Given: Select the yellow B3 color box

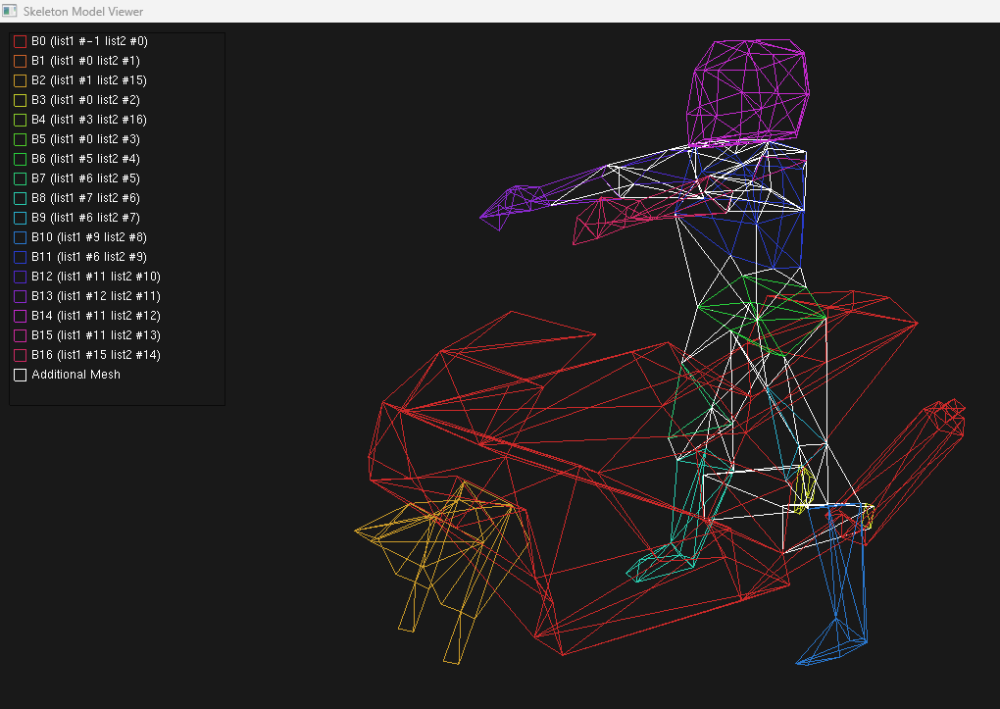Looking at the screenshot, I should [x=20, y=100].
